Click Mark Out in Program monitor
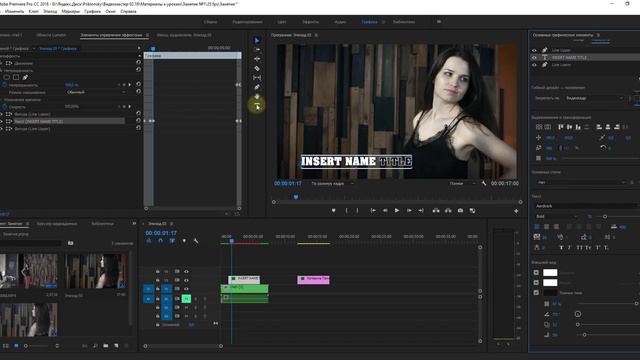 [357, 211]
